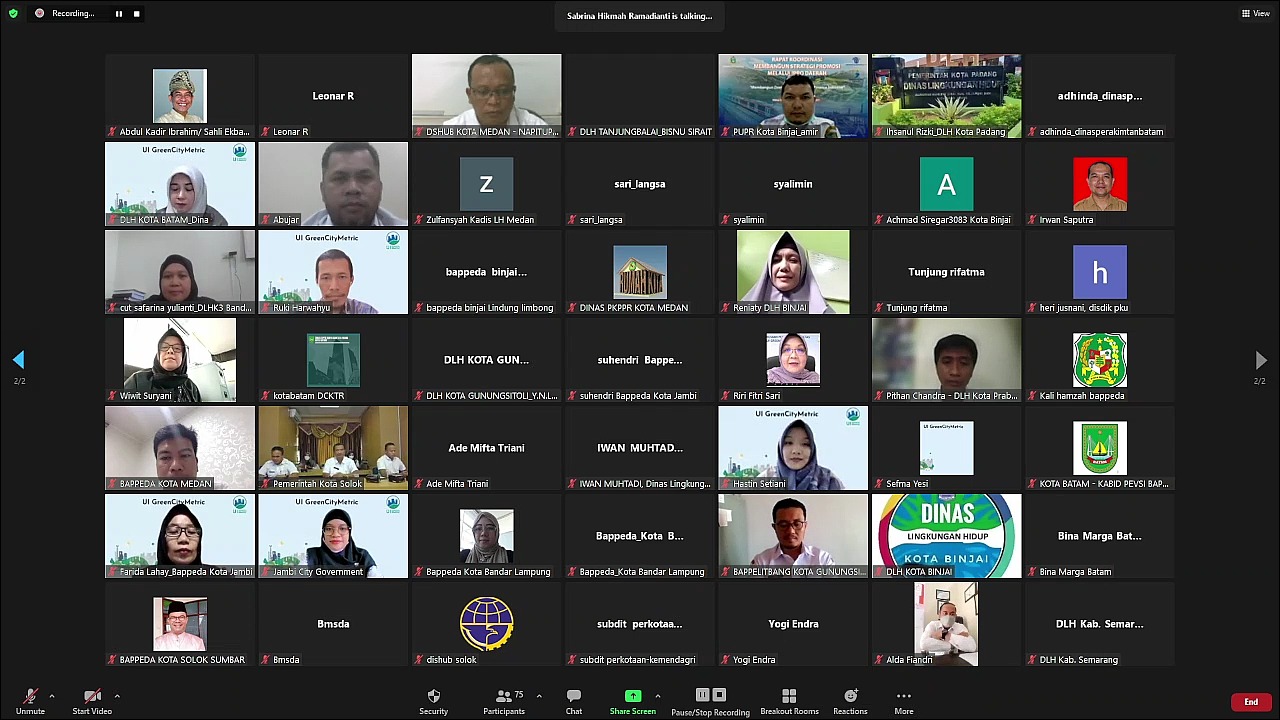Select the DLH KOTA BINJAI video tile
The width and height of the screenshot is (1280, 720).
tap(946, 536)
